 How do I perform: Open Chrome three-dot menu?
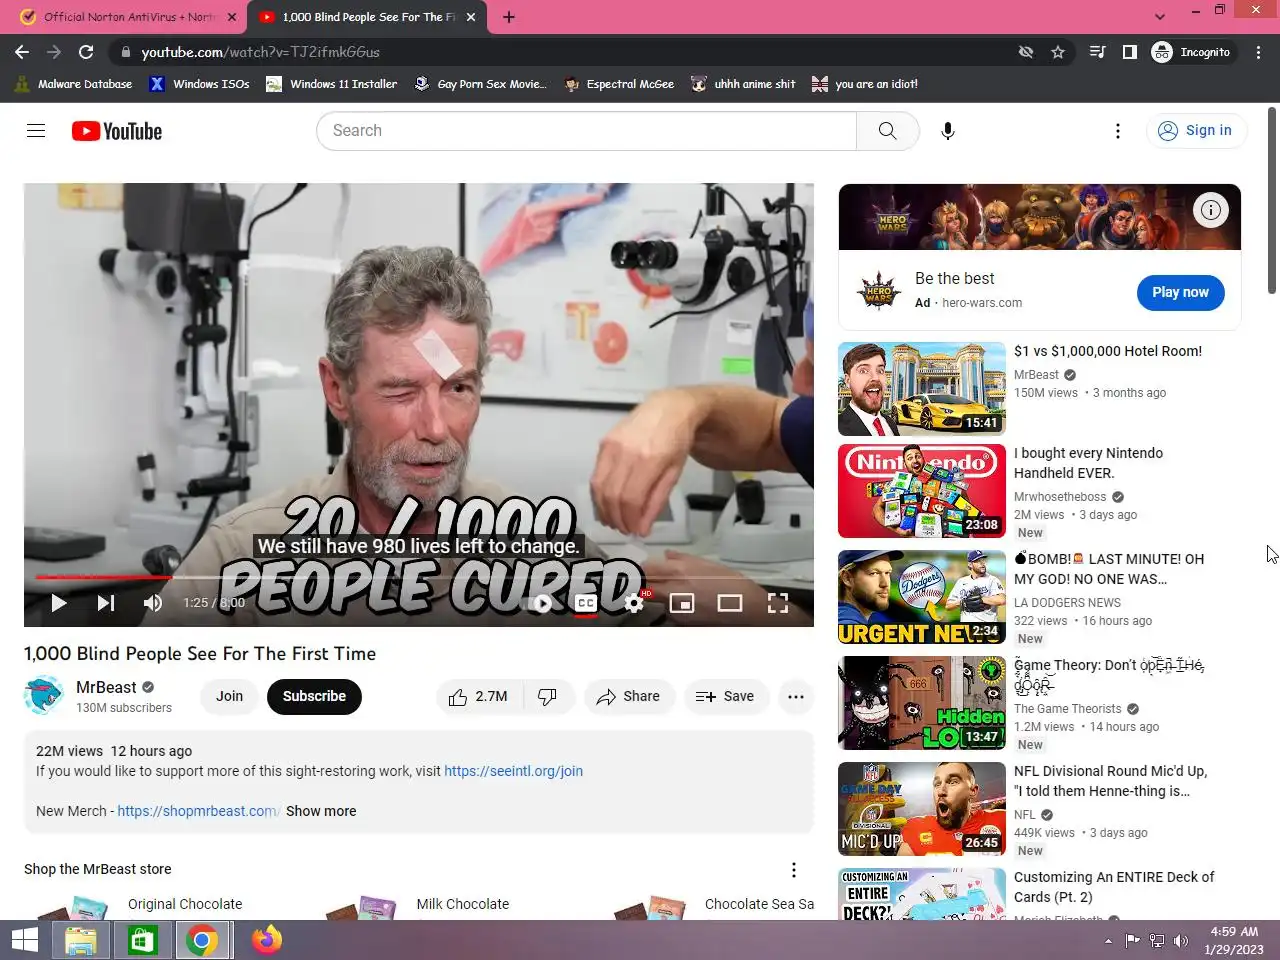(x=1259, y=52)
